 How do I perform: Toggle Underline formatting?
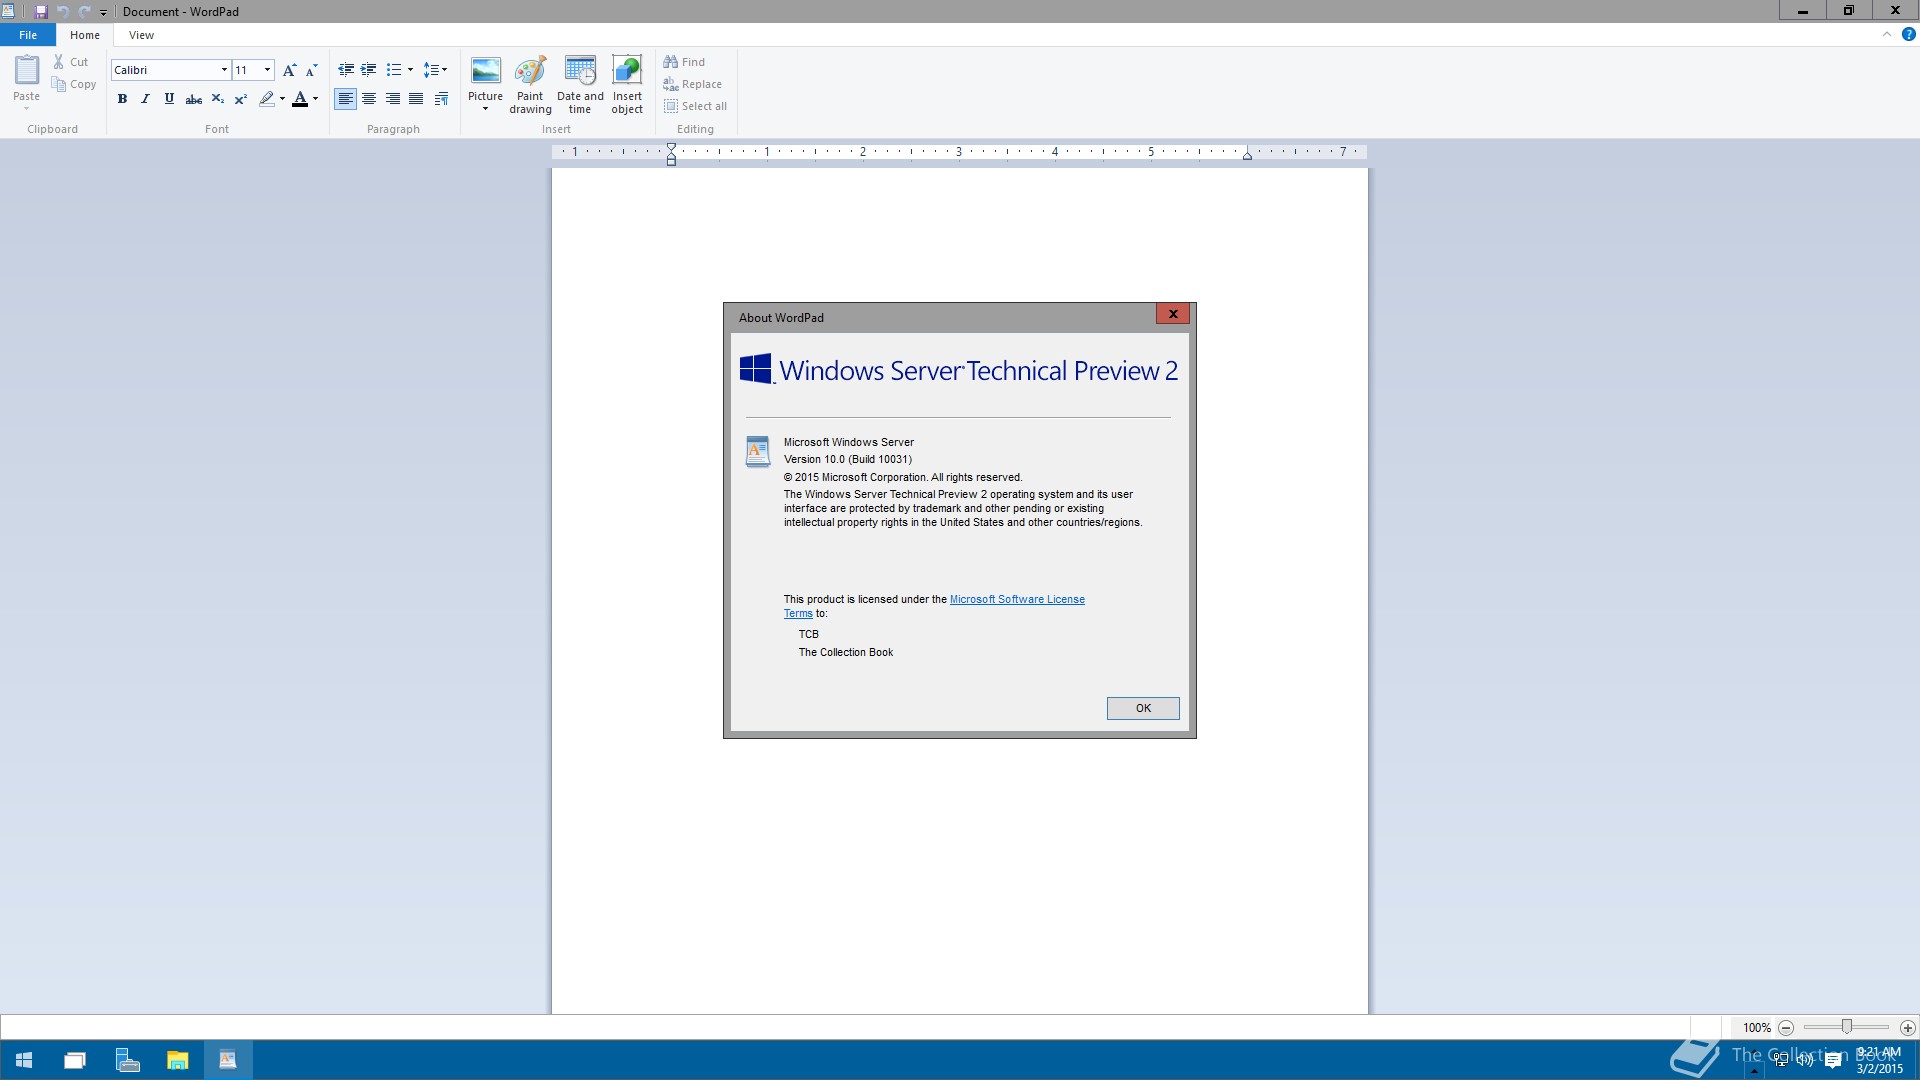point(169,99)
